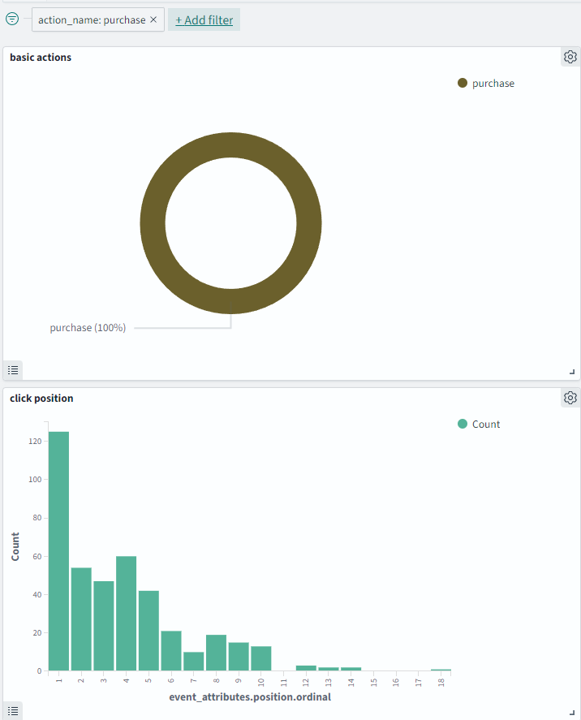
Task: Click resize handle of click position panel
Action: (x=572, y=712)
